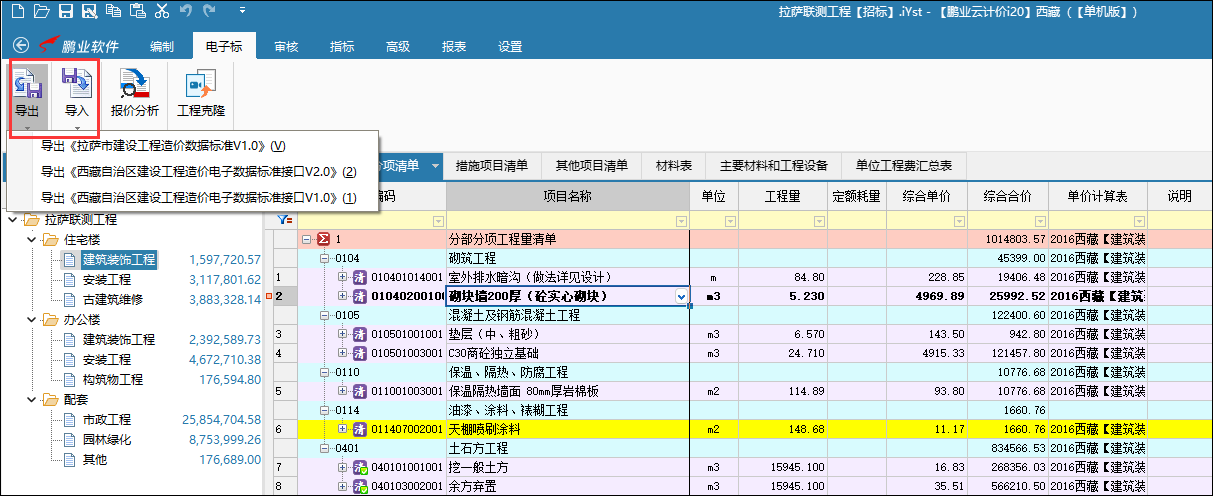Click the Open folder icon in title bar
Screen dimensions: 1213x496
pyautogui.click(x=41, y=11)
